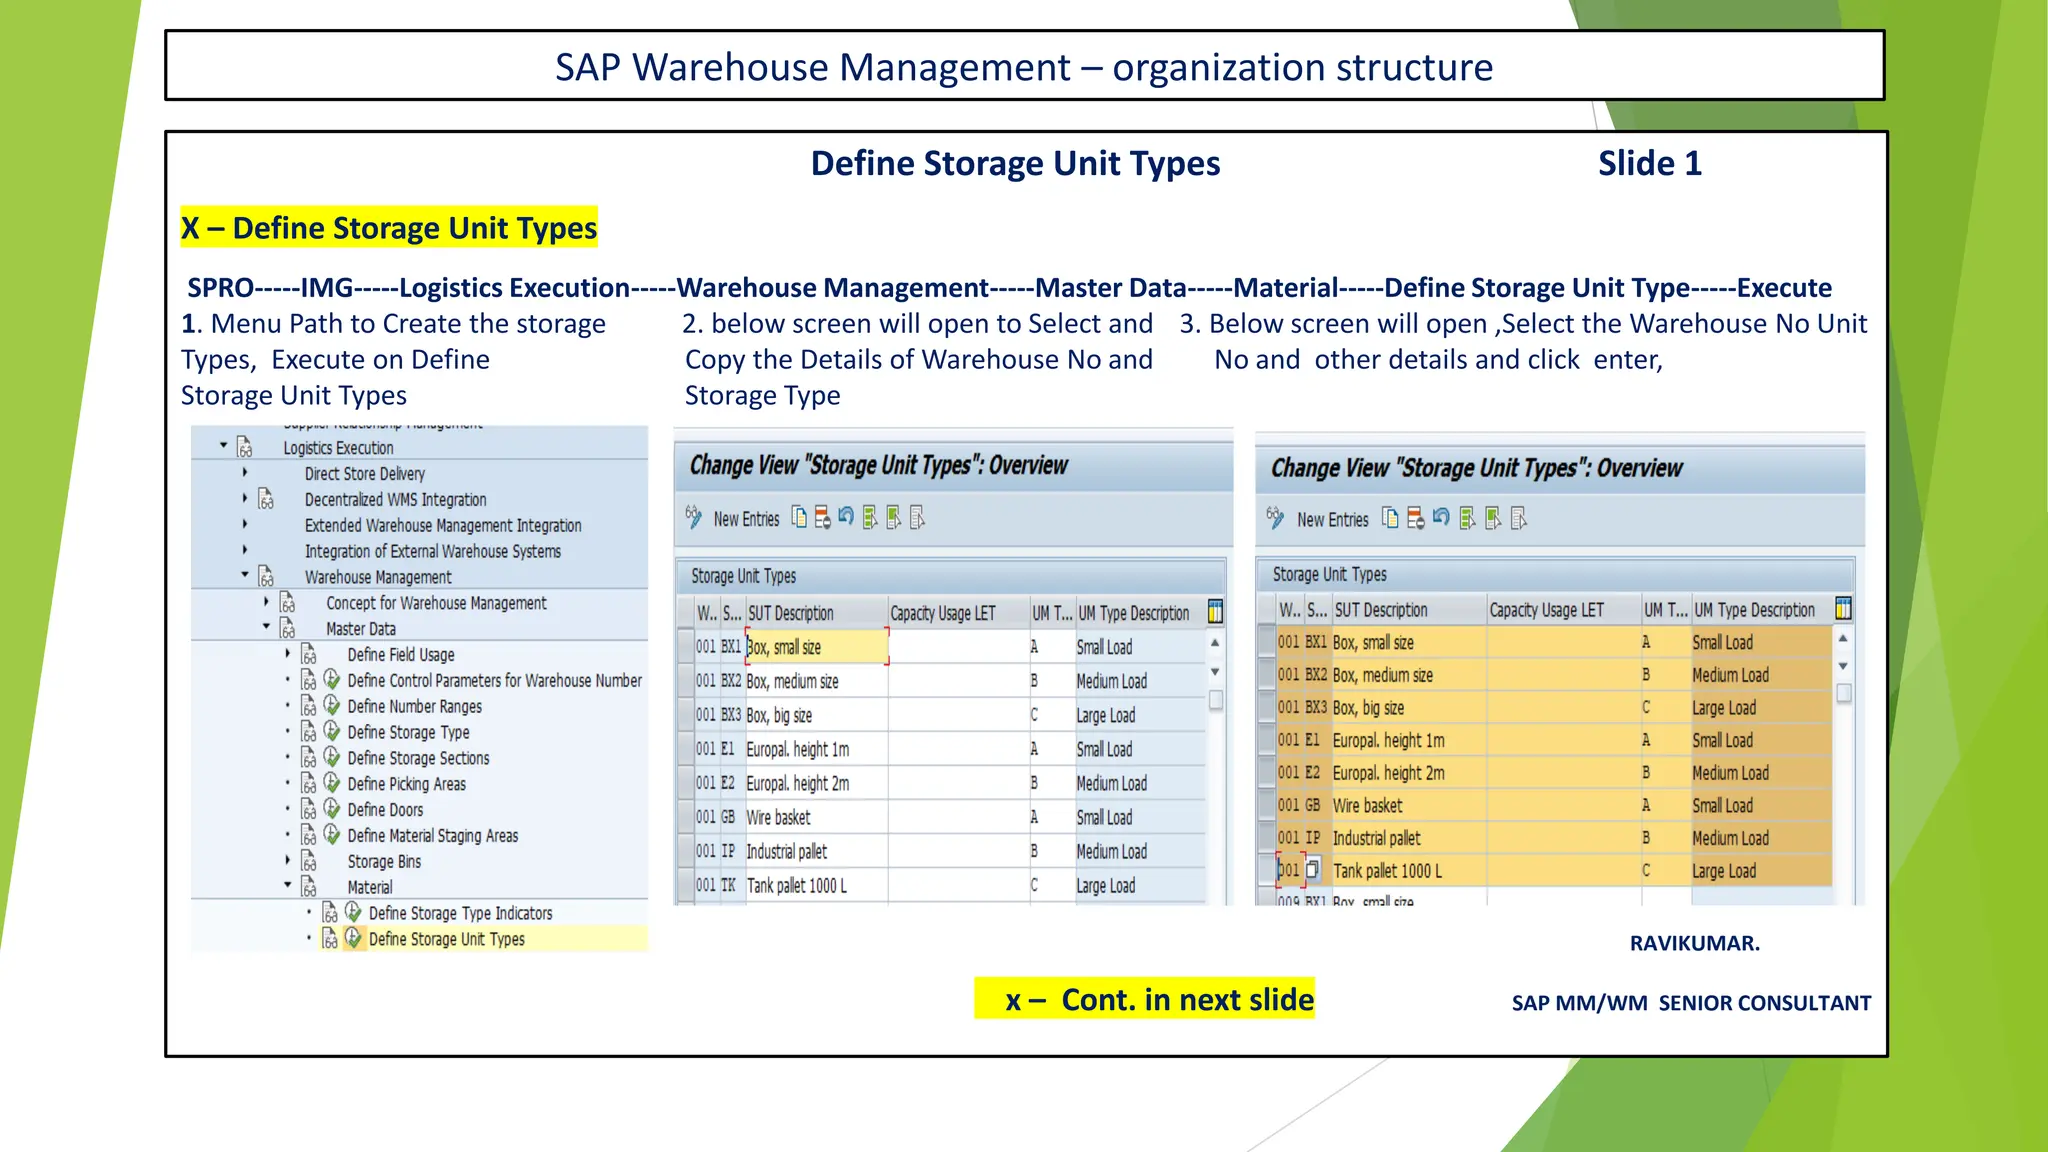Viewport: 2048px width, 1152px height.
Task: Run the Define Storage Type IMG activity icon
Action: click(332, 731)
